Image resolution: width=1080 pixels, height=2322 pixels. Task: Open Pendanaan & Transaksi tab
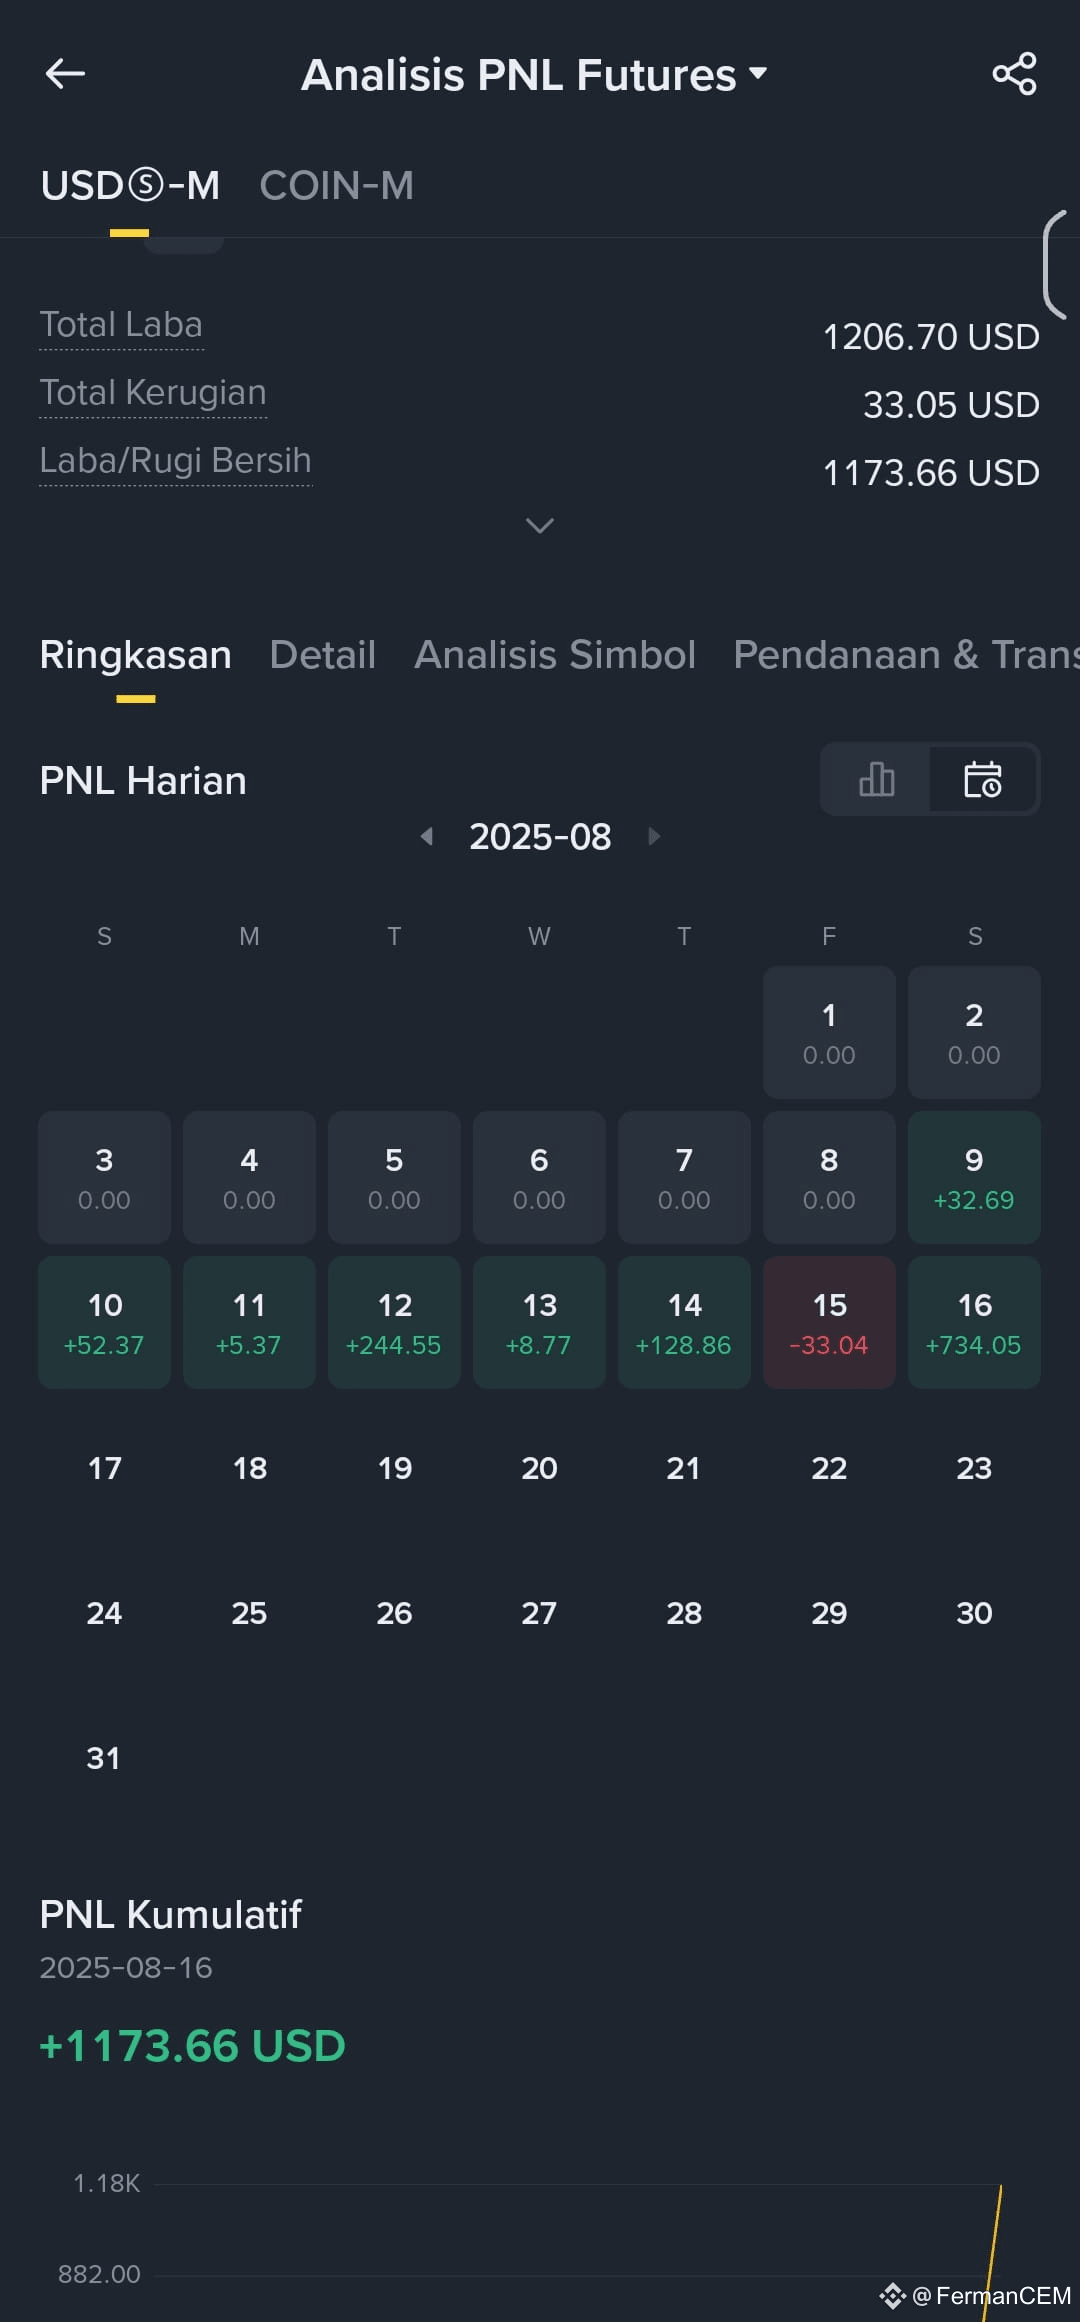(906, 655)
